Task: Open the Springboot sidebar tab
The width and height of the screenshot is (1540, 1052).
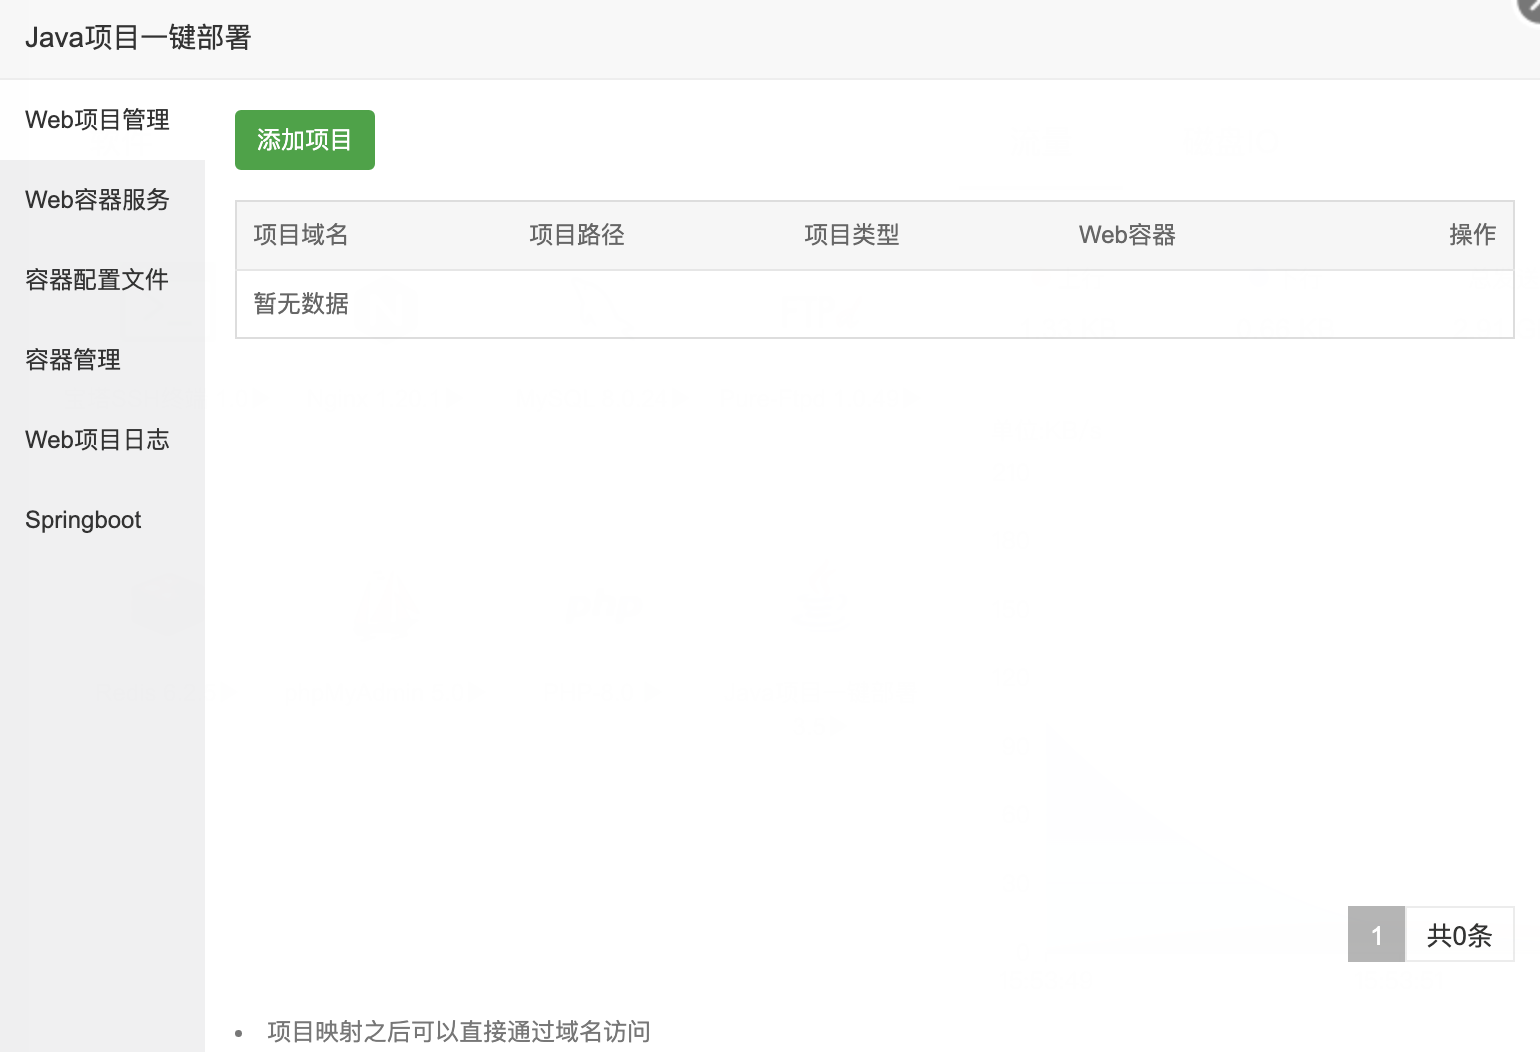Action: 84,520
